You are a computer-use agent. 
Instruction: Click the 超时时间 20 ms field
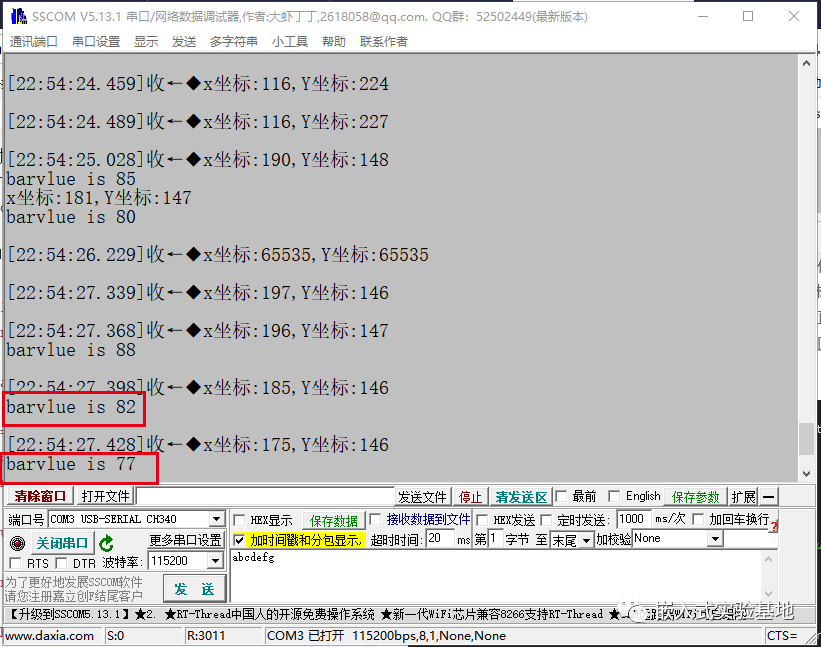click(x=440, y=538)
